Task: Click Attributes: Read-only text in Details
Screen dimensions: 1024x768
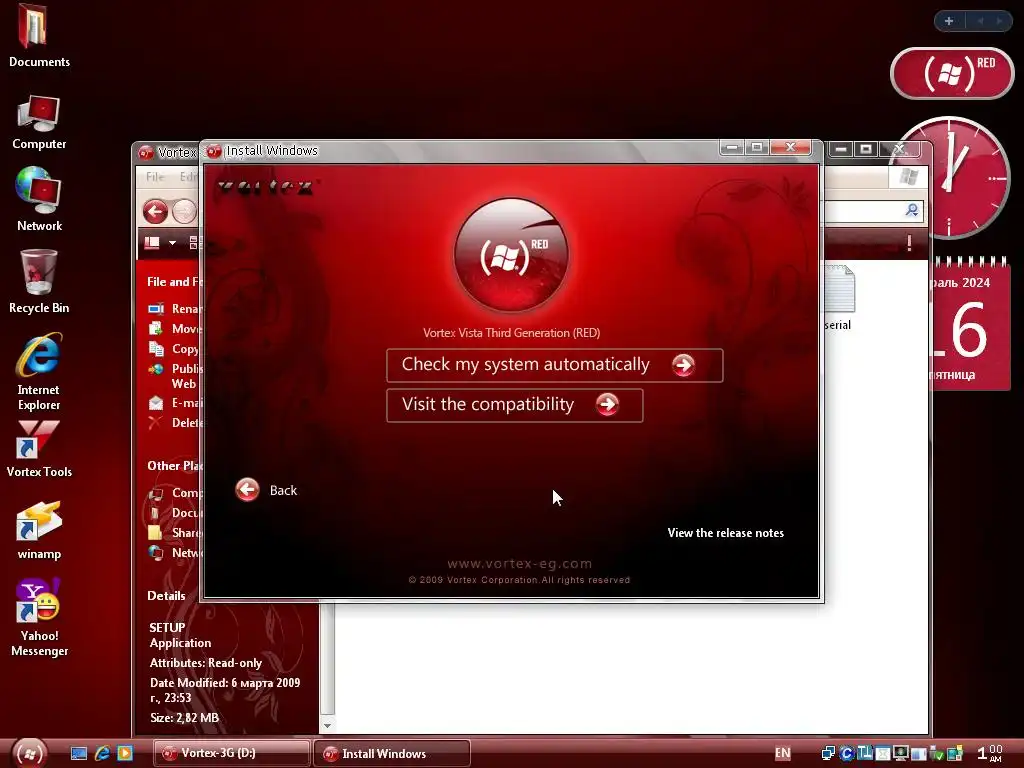Action: (206, 663)
